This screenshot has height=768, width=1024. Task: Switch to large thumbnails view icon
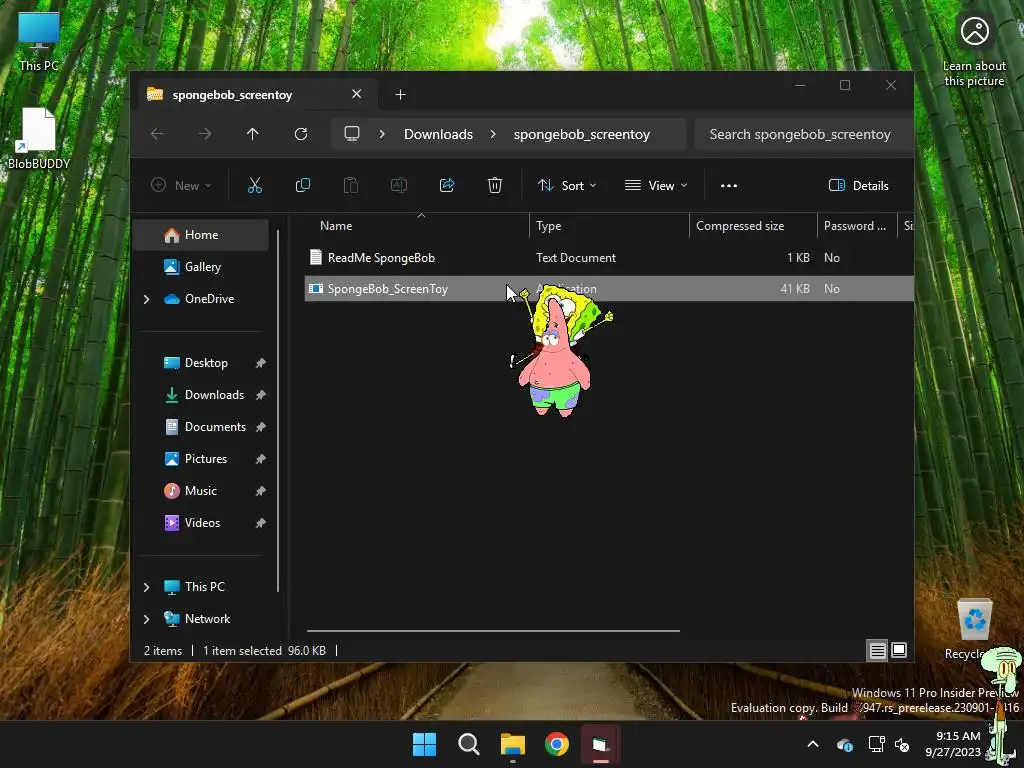pos(899,650)
